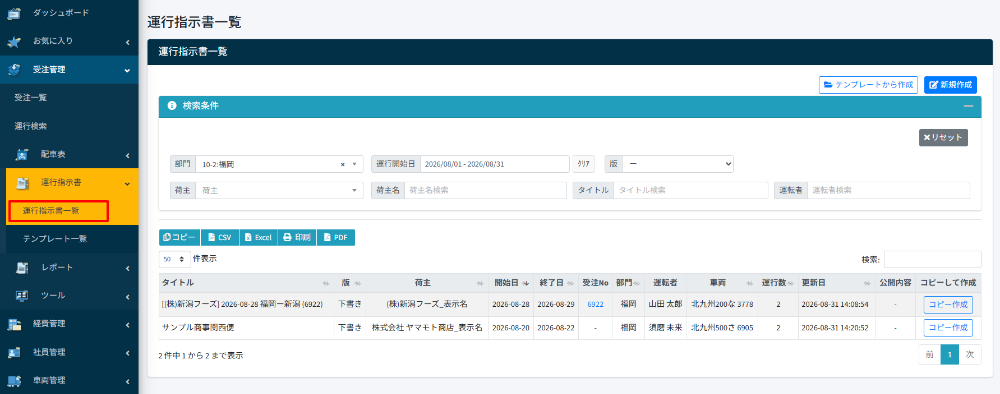Screen dimensions: 1000x394
Task: Open the 荷主 dropdown
Action: 279,190
